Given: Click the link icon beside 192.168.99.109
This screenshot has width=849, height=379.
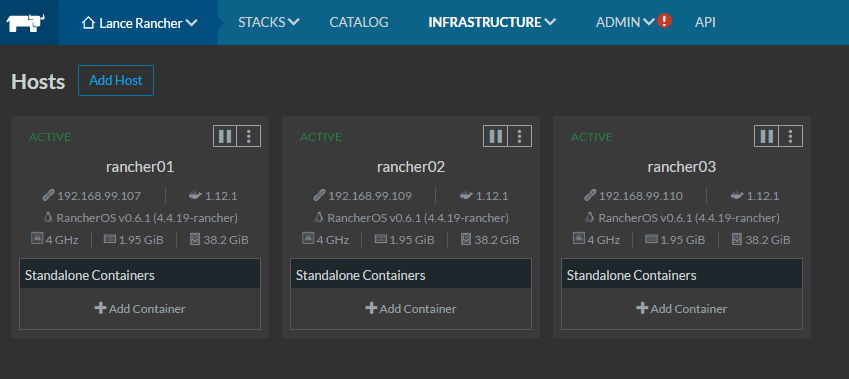Looking at the screenshot, I should [x=319, y=195].
